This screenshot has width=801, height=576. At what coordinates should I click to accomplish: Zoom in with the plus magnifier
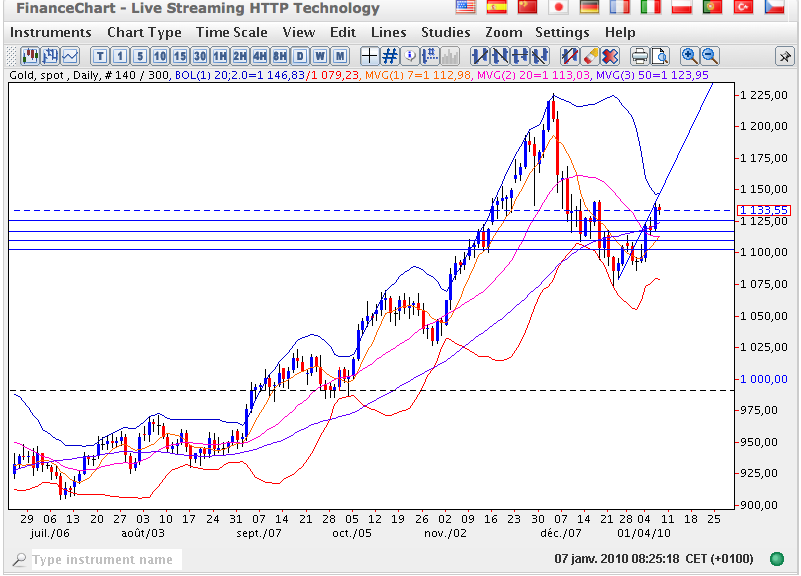(x=689, y=55)
